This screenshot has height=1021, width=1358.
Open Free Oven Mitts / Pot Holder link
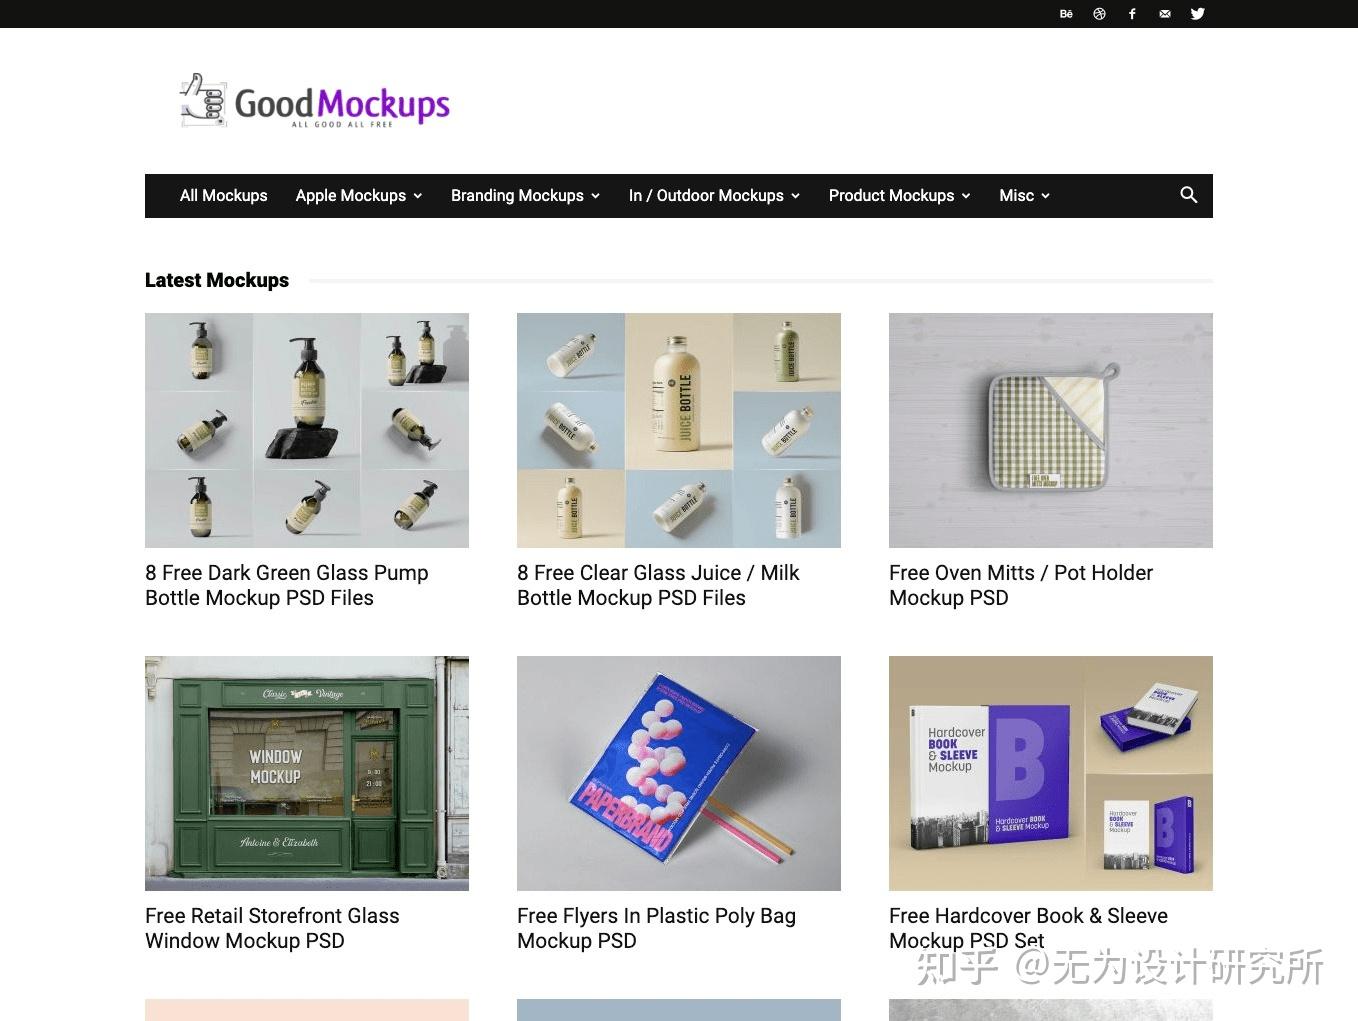click(x=1021, y=585)
